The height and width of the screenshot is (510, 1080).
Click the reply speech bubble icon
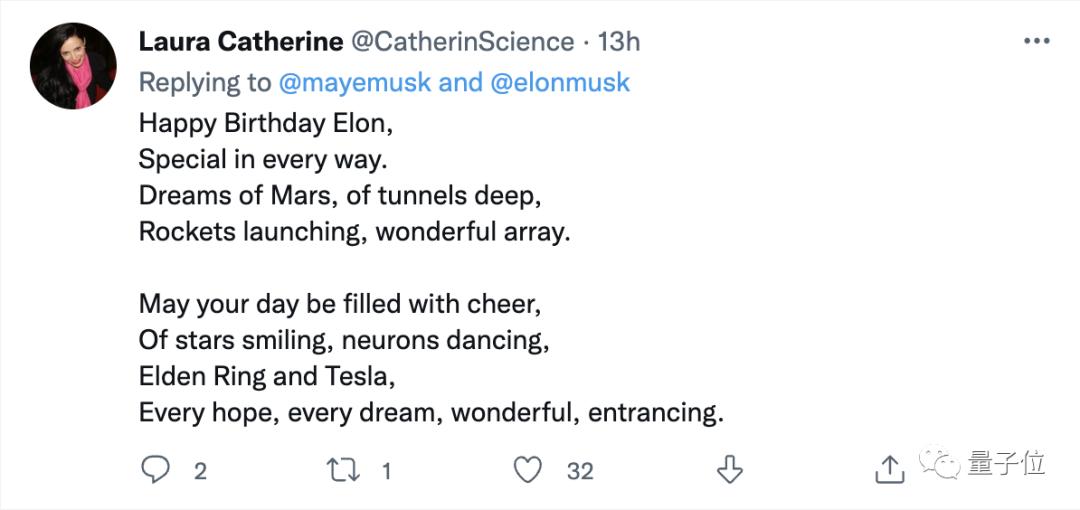pos(155,469)
